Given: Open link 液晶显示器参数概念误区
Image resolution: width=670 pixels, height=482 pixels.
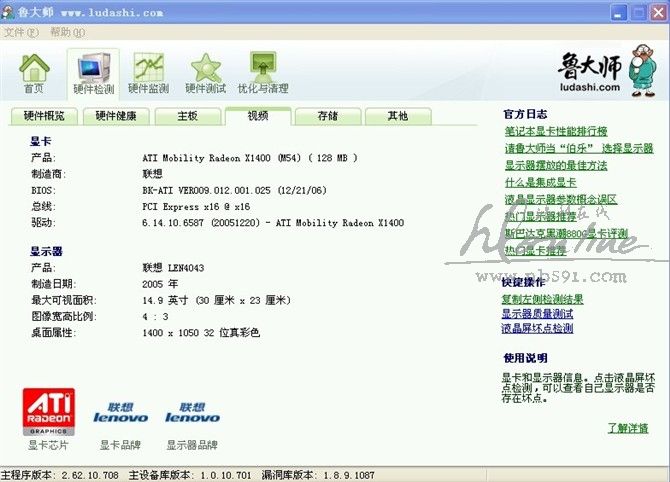Looking at the screenshot, I should [561, 200].
